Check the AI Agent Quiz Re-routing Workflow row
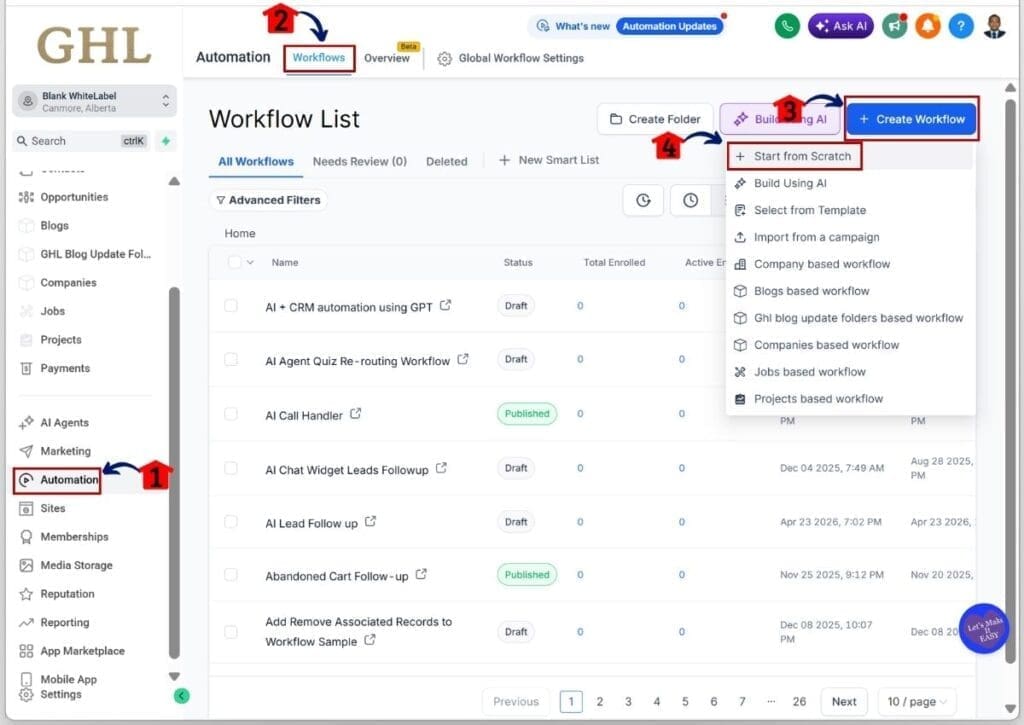1024x725 pixels. point(231,359)
